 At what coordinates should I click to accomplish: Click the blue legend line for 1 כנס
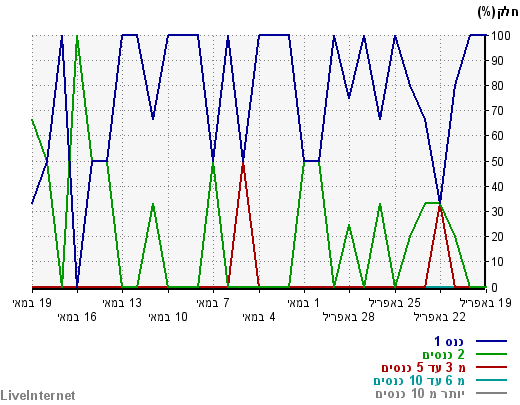click(491, 341)
